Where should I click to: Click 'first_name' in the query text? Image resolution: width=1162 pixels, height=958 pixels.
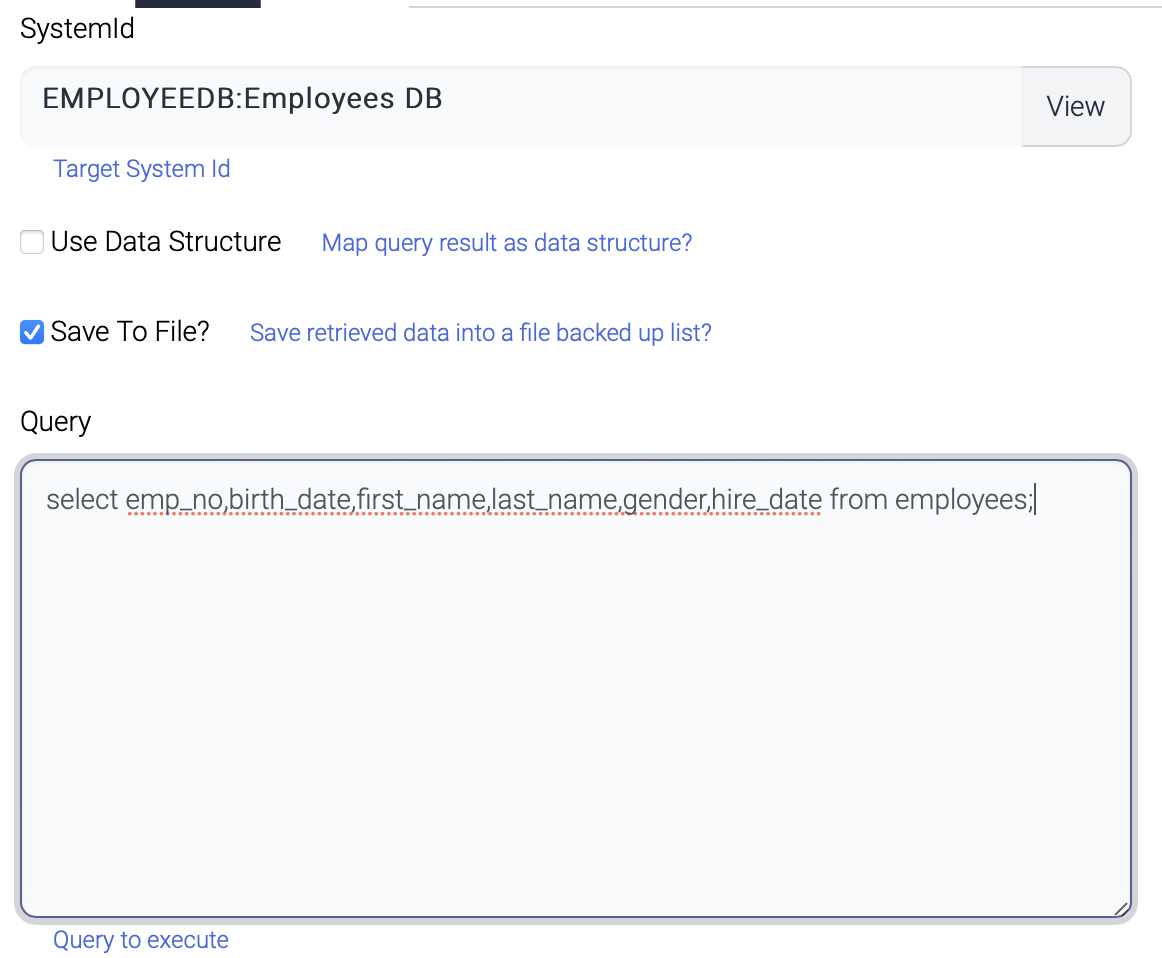(422, 499)
